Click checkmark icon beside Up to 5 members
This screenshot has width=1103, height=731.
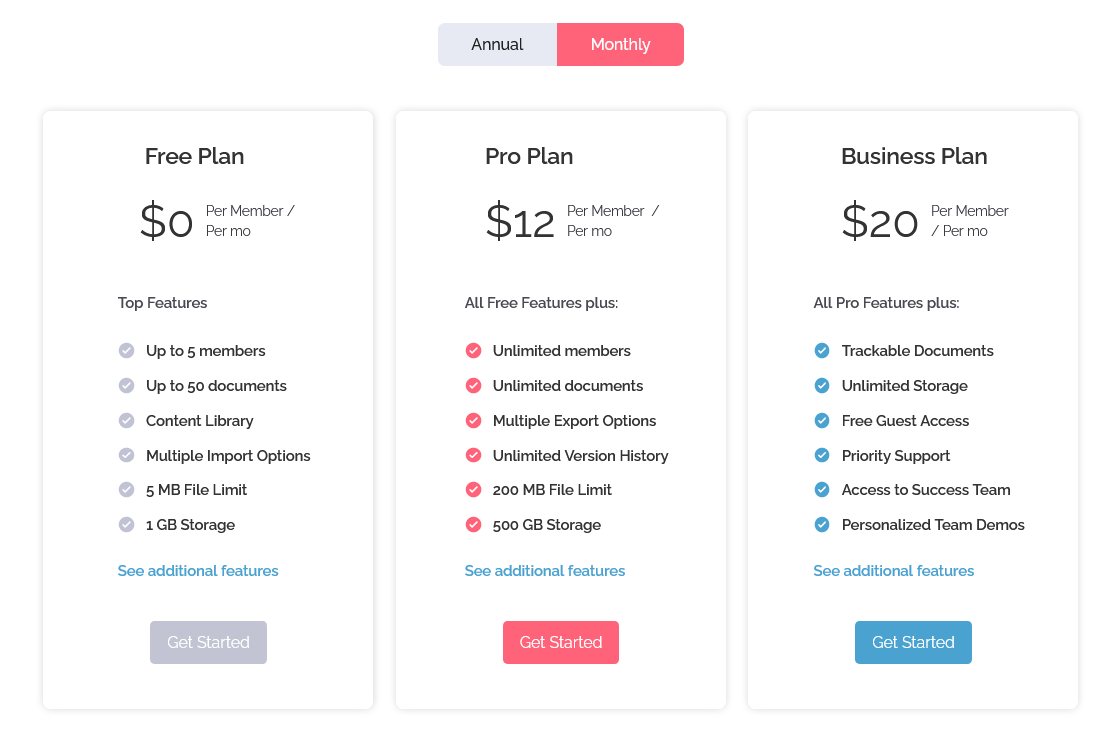tap(126, 351)
